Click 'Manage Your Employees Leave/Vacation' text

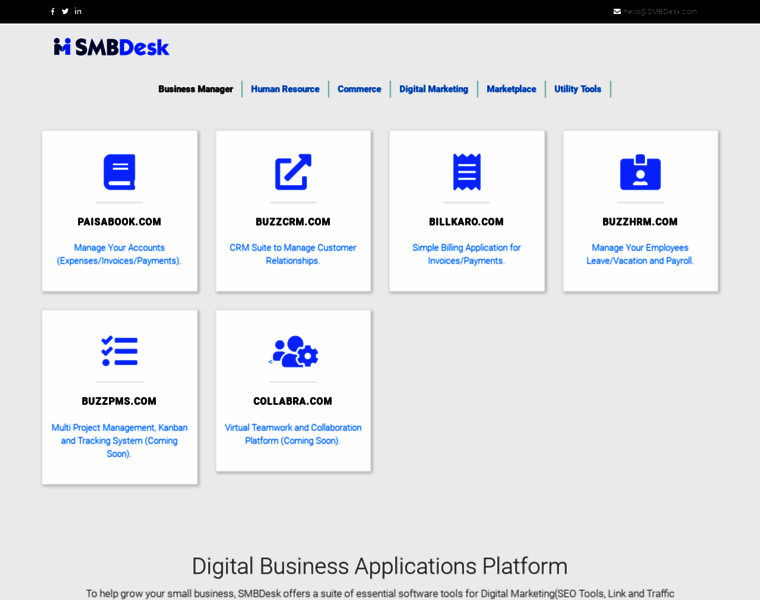(640, 254)
